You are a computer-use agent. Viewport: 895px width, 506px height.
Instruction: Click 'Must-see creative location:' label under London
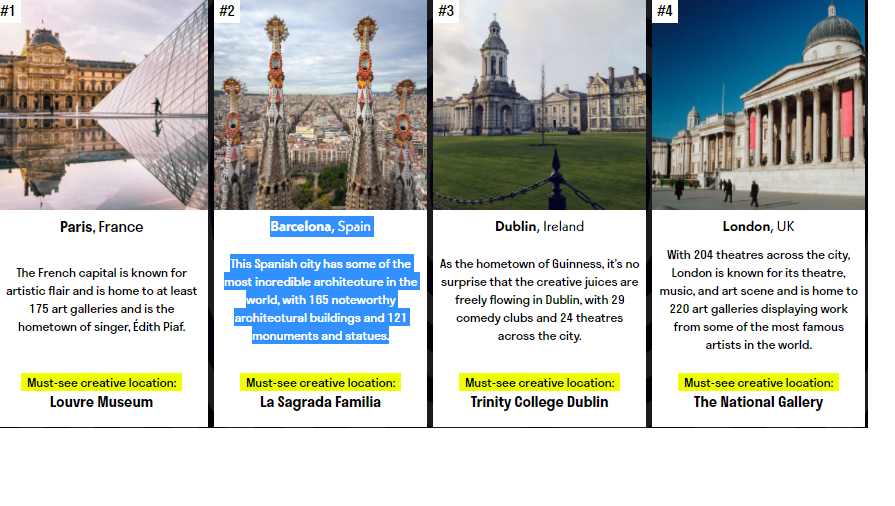pyautogui.click(x=759, y=383)
